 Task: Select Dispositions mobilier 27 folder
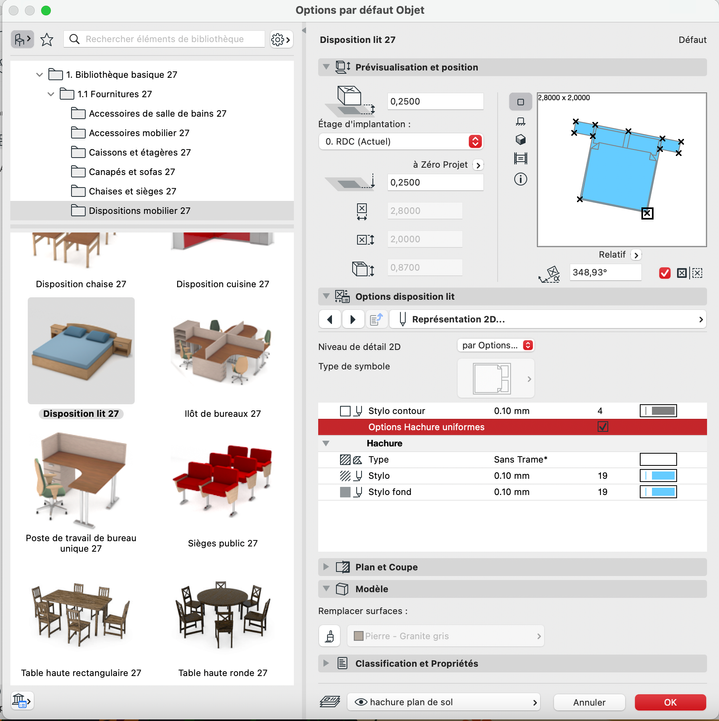pyautogui.click(x=152, y=211)
